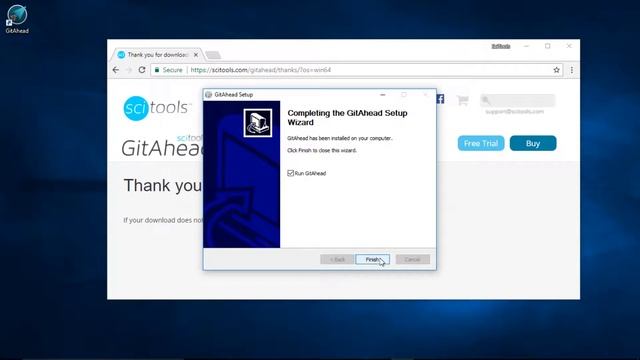Close the Thank you for download tab
This screenshot has height=360, width=640.
coord(196,55)
